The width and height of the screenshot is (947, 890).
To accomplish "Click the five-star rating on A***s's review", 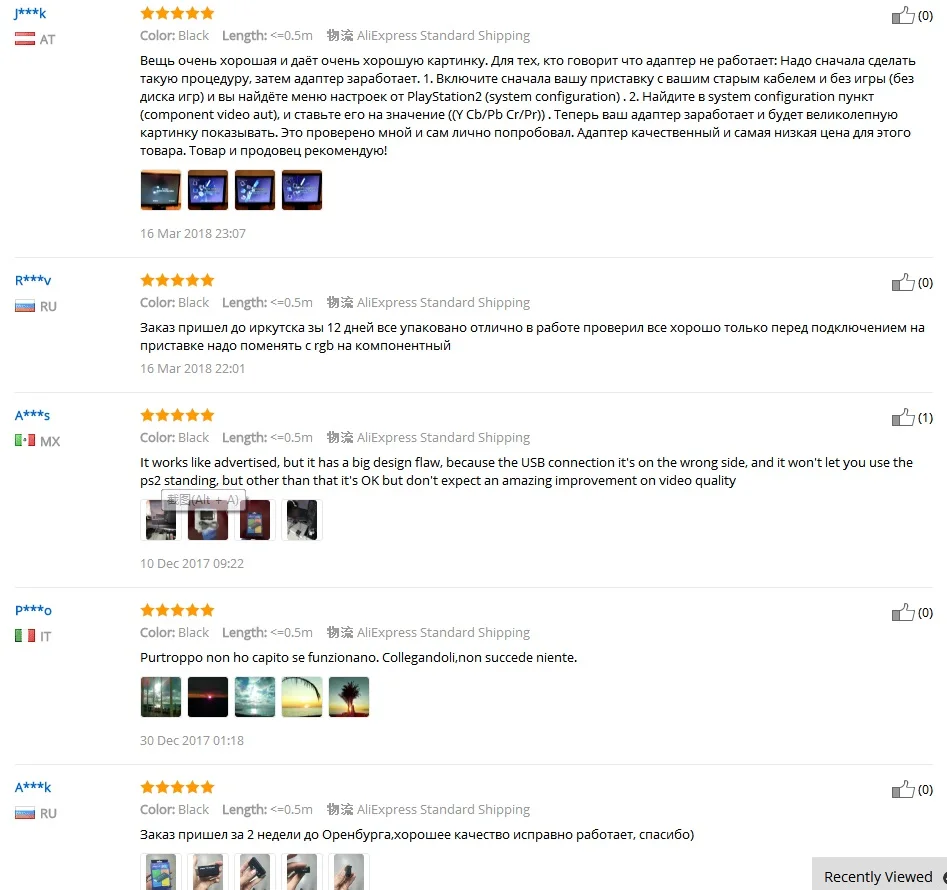I will point(178,415).
